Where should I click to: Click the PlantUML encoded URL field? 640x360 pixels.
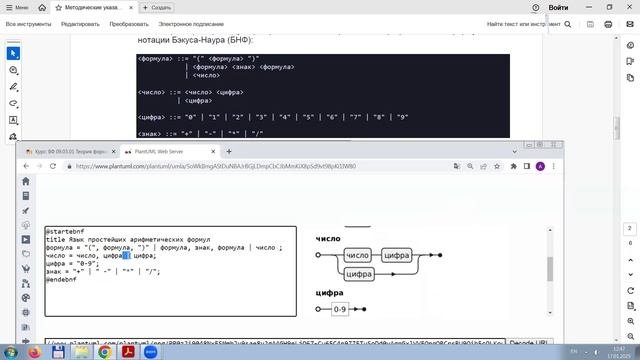point(275,342)
